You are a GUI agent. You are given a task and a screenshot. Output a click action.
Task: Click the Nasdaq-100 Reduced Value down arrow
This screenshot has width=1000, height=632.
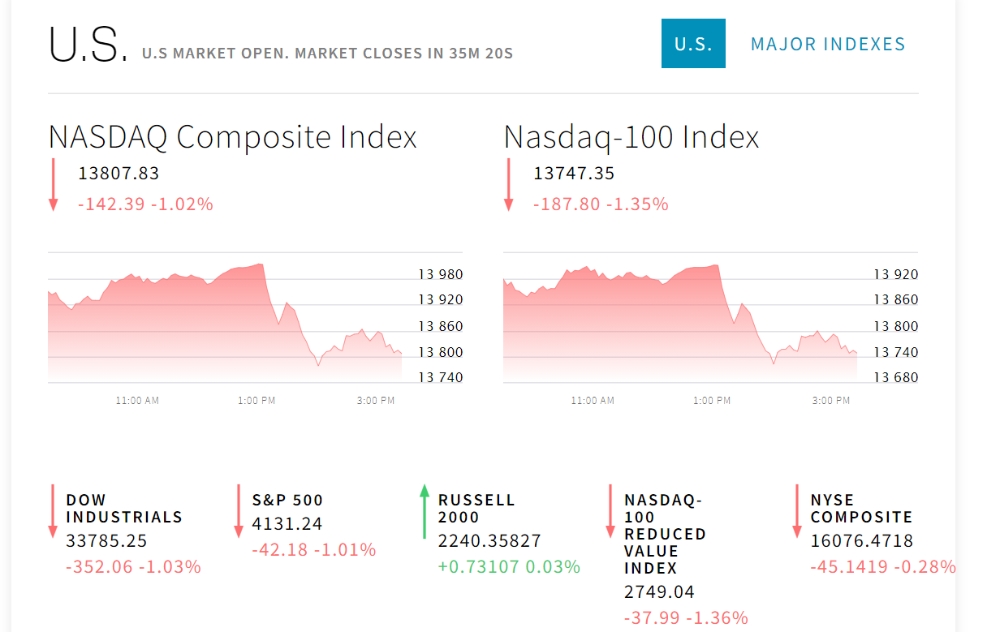tap(610, 511)
